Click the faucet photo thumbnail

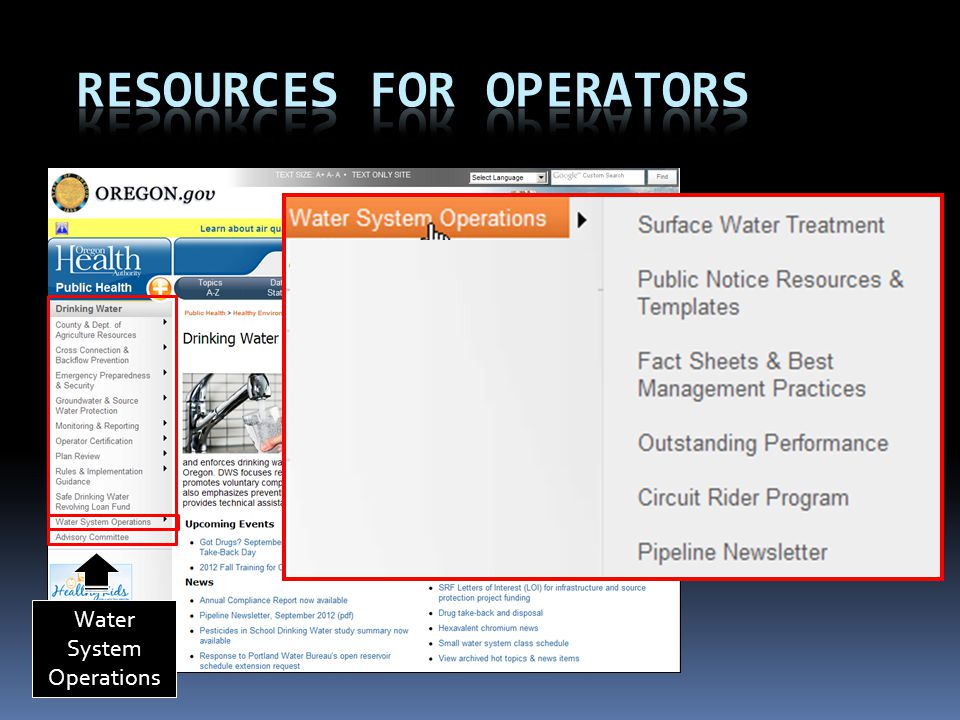coord(232,413)
